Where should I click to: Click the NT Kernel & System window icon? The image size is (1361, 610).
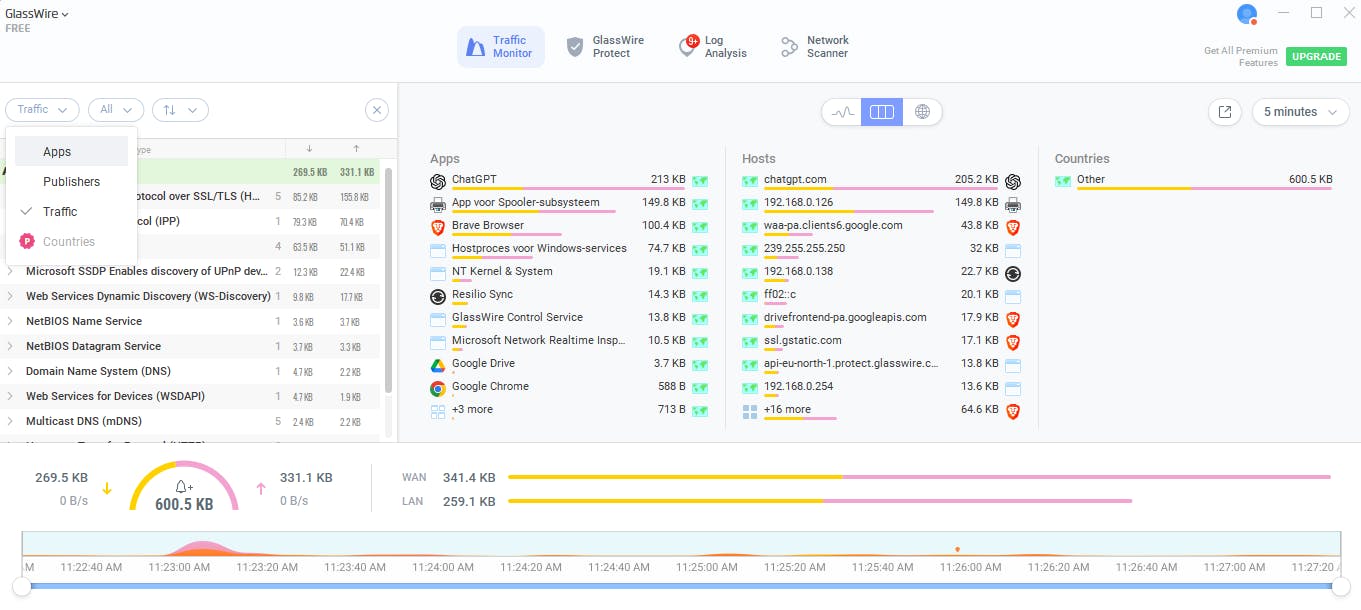(x=437, y=273)
